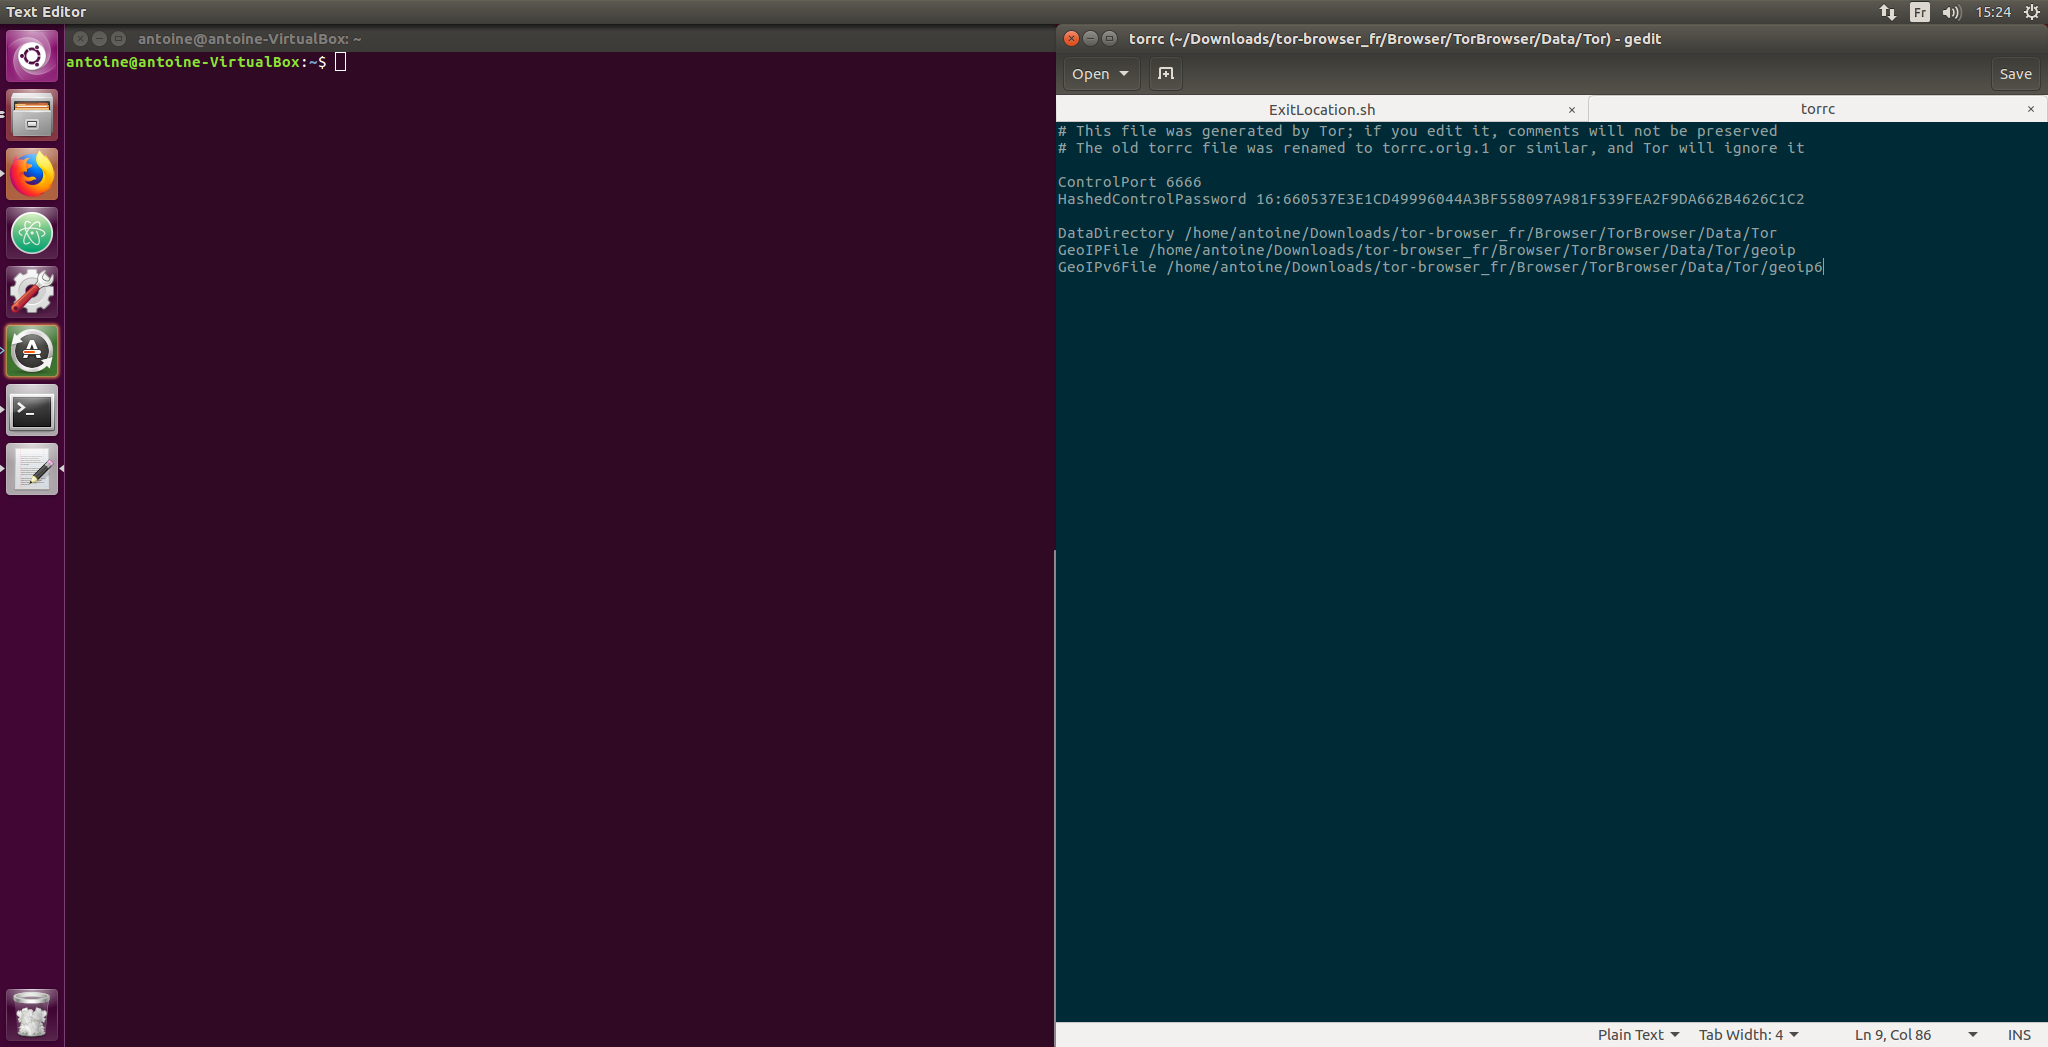
Task: Close the ExitLocation.sh tab
Action: coord(1572,110)
